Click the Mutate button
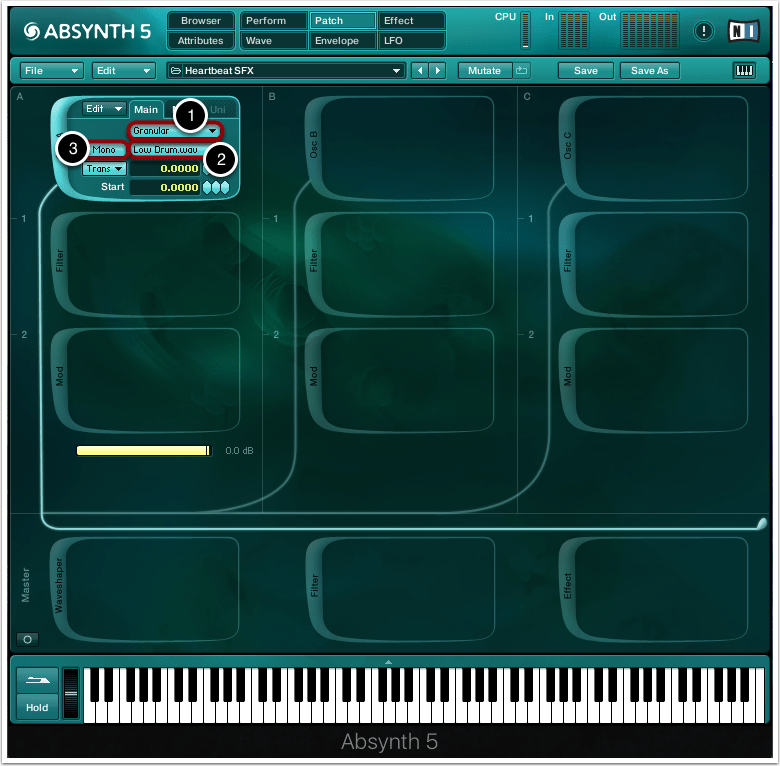The width and height of the screenshot is (780, 766). [x=485, y=71]
